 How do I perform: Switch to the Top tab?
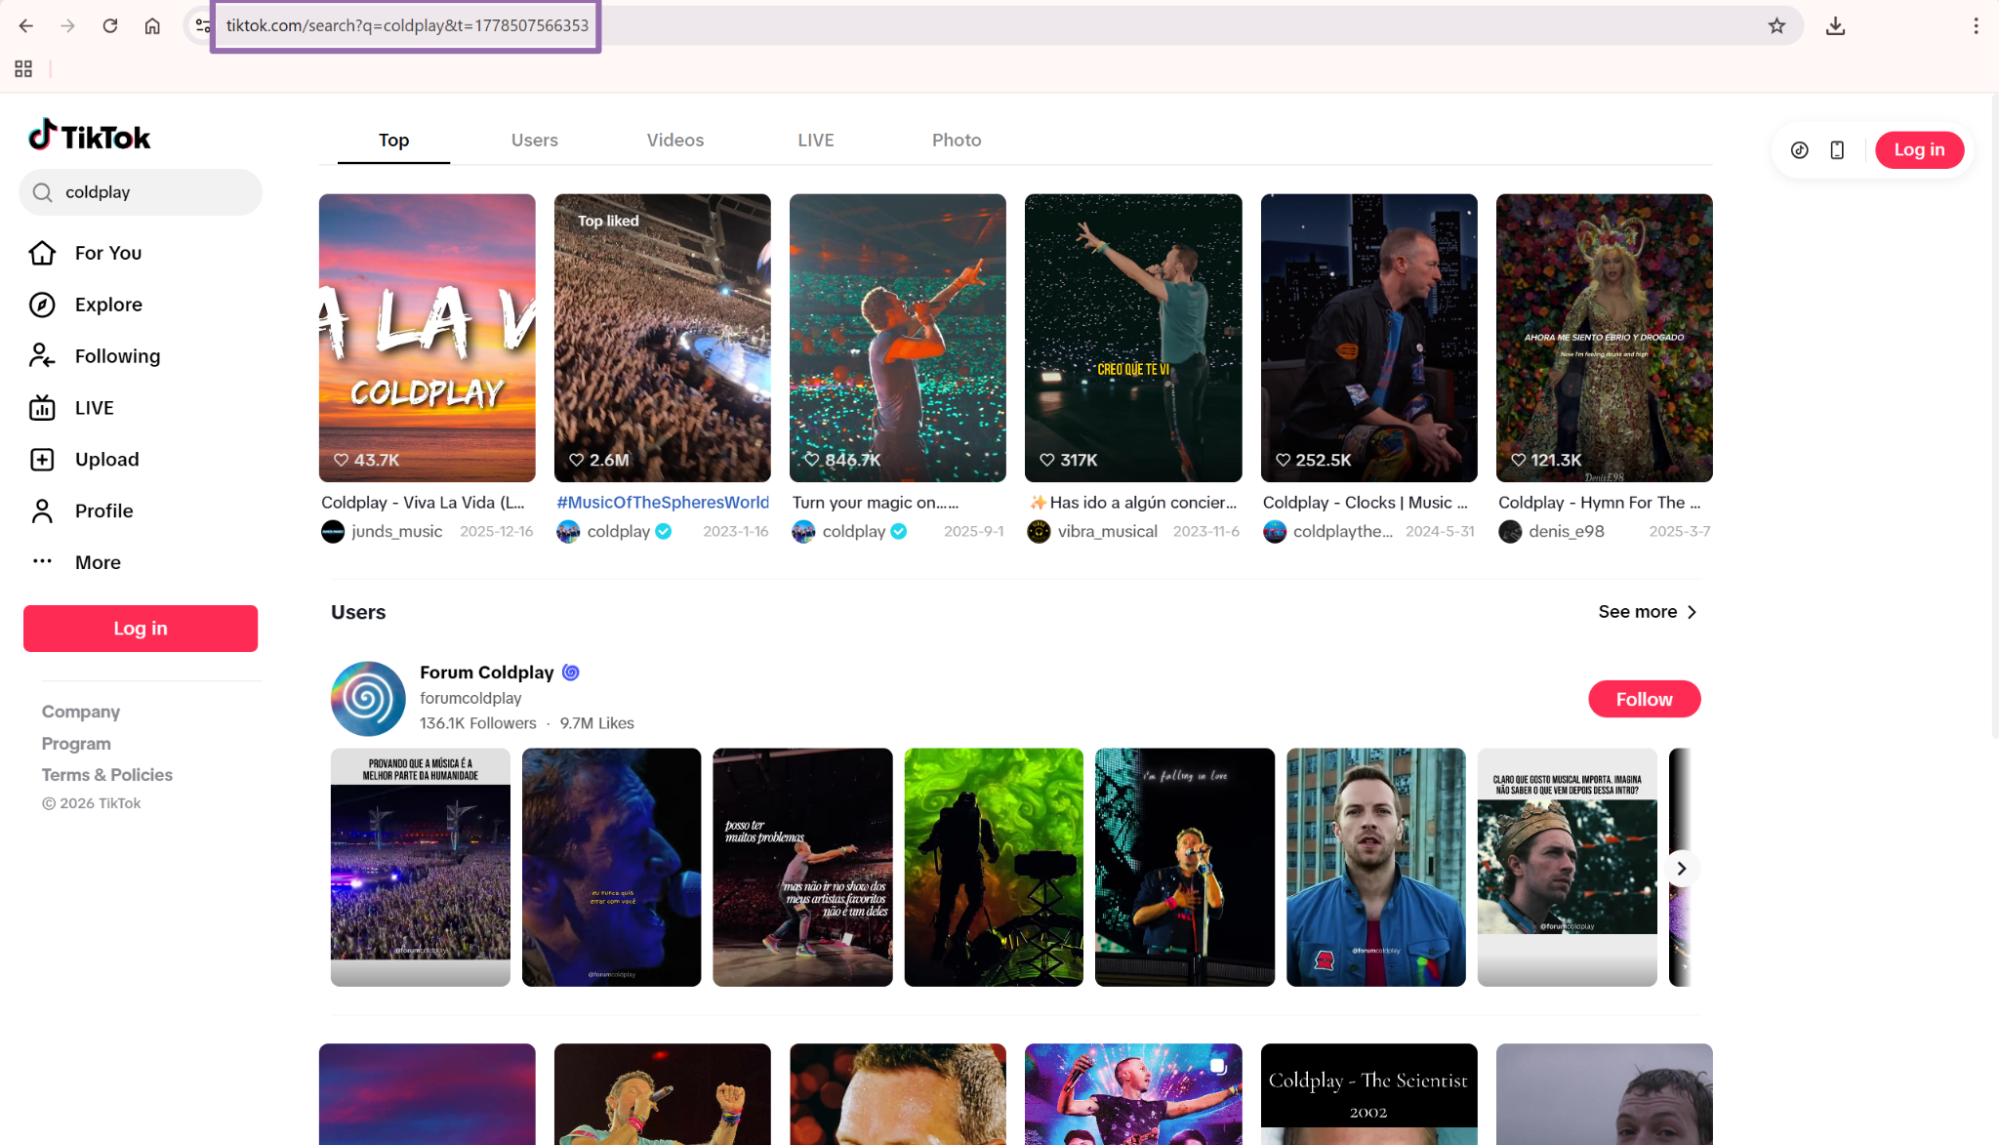point(394,140)
